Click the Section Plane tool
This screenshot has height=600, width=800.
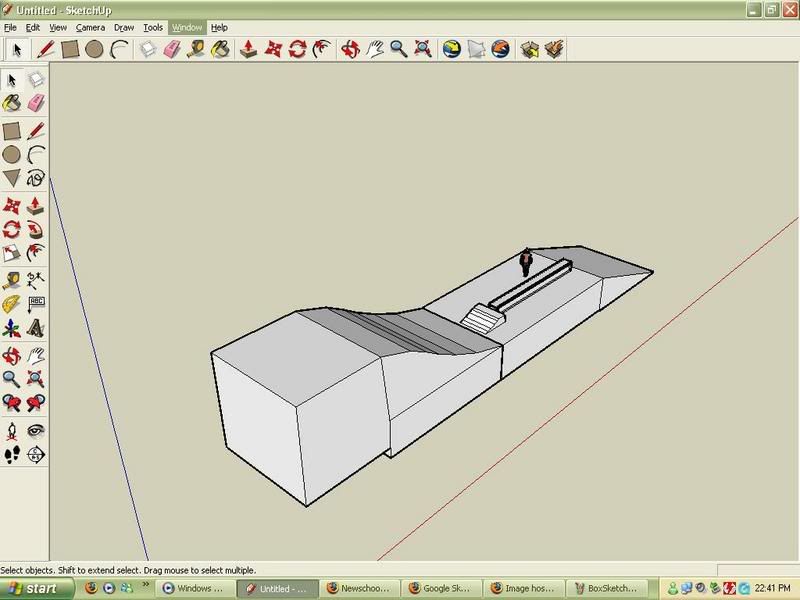pyautogui.click(x=36, y=455)
